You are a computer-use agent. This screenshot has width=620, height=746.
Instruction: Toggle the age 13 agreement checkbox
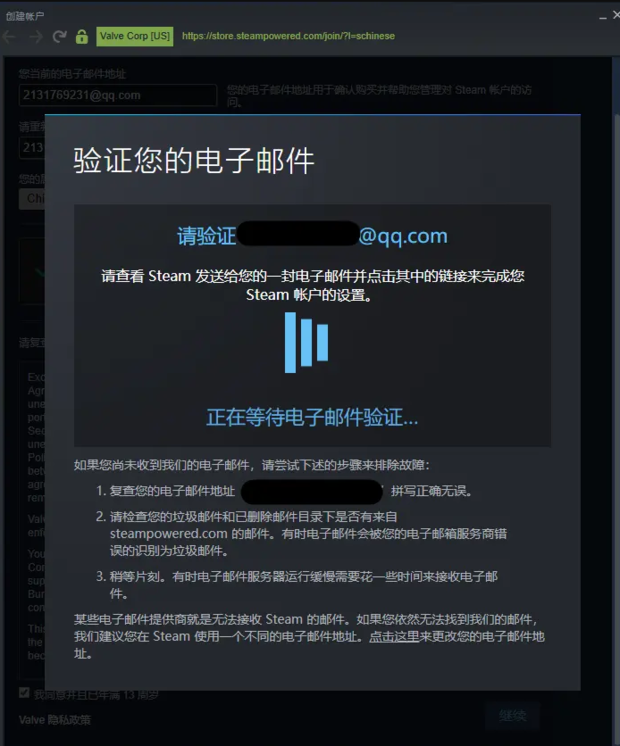click(24, 693)
